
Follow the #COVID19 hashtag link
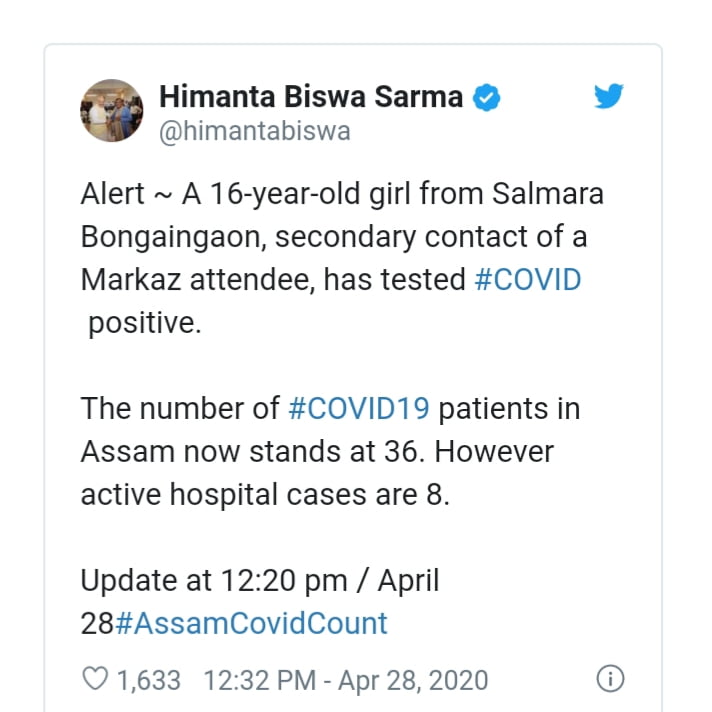point(359,408)
